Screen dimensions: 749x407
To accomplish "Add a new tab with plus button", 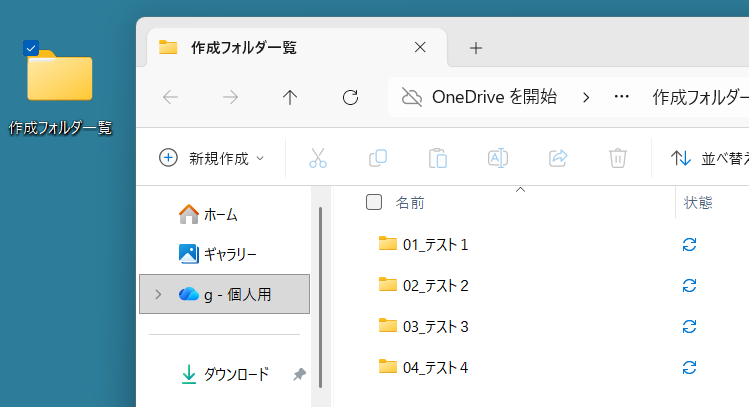I will pyautogui.click(x=476, y=47).
